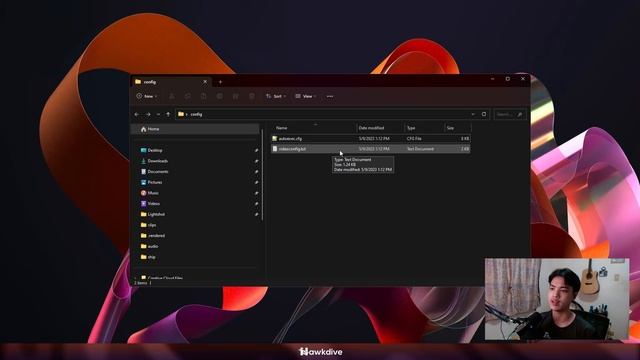Open the rendered folder in sidebar
The height and width of the screenshot is (360, 640).
coord(153,236)
